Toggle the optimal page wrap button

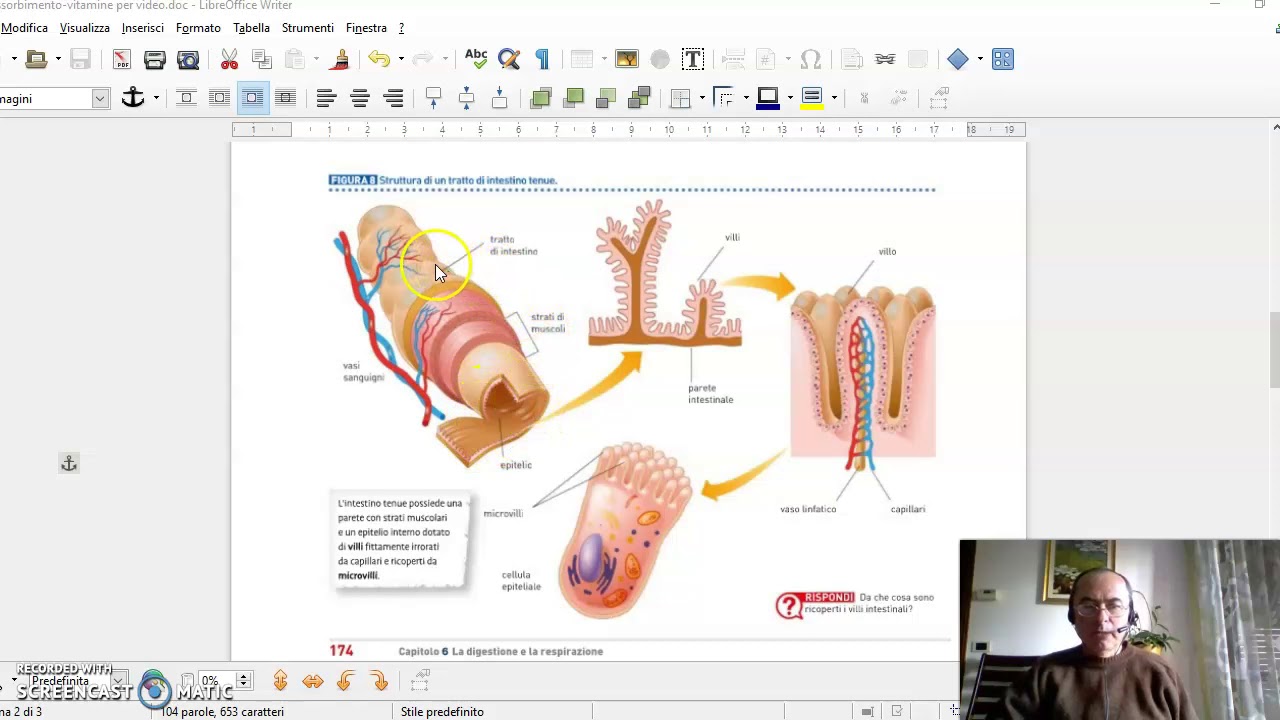(x=252, y=98)
